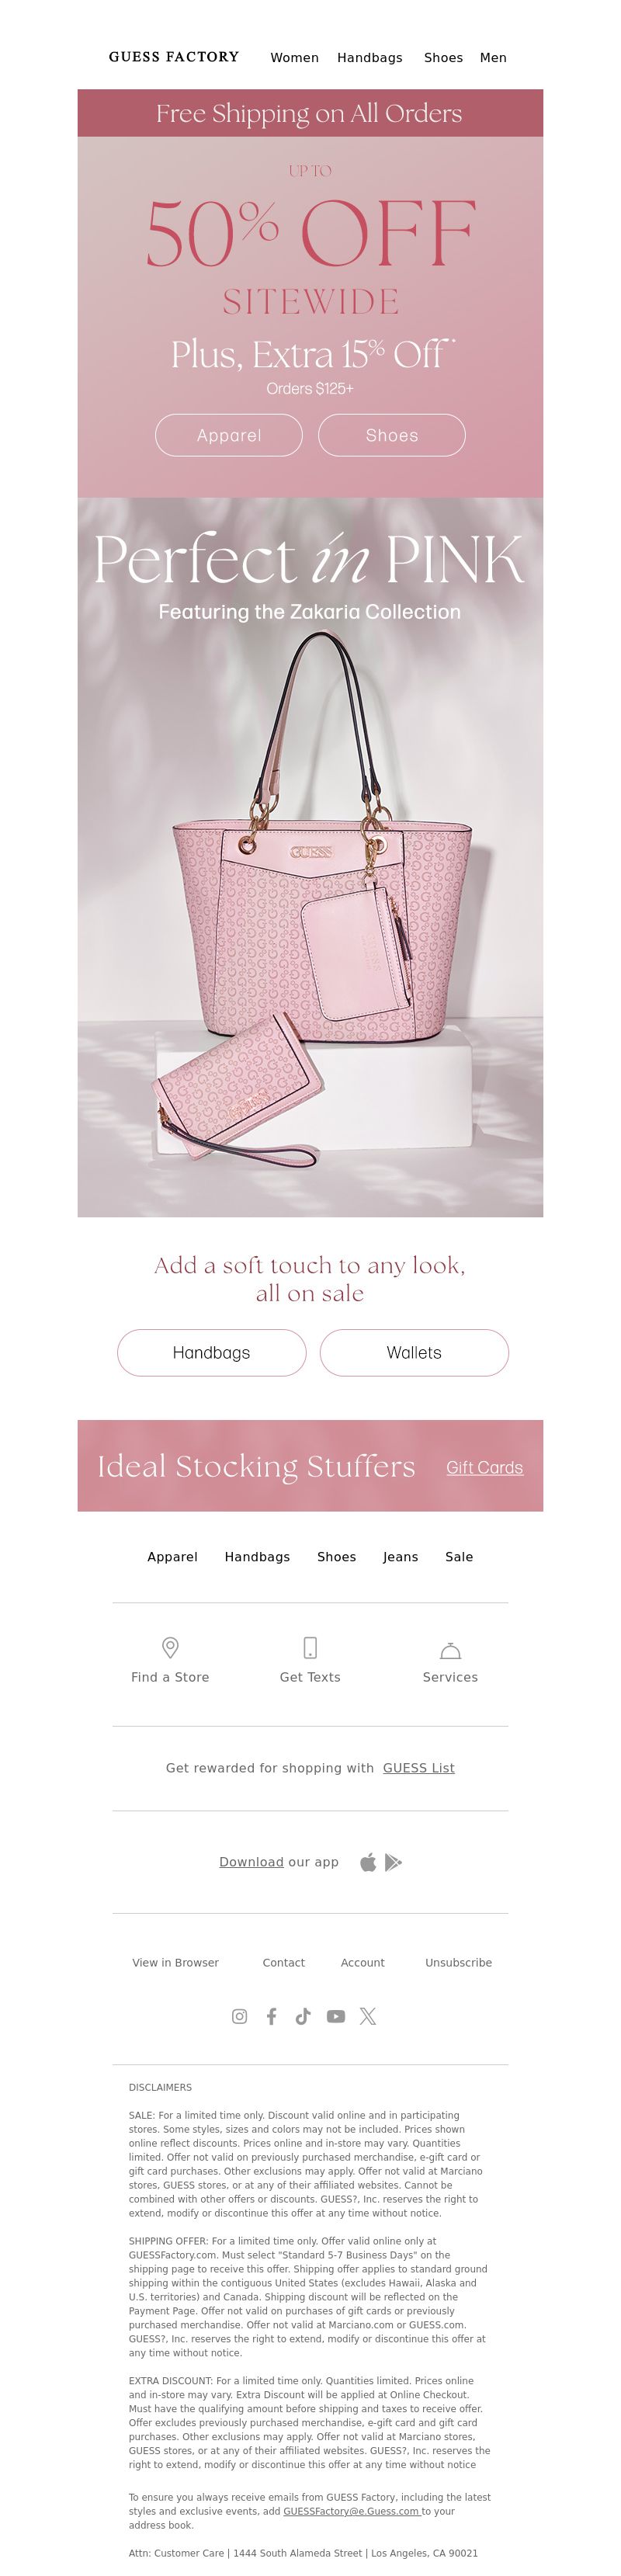Select Jeans in the bottom navigation
The height and width of the screenshot is (2576, 621).
click(400, 1557)
